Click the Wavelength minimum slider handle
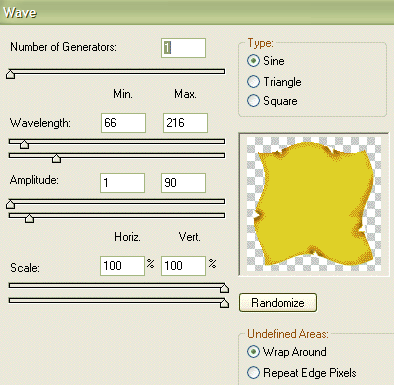The image size is (394, 385). [24, 144]
